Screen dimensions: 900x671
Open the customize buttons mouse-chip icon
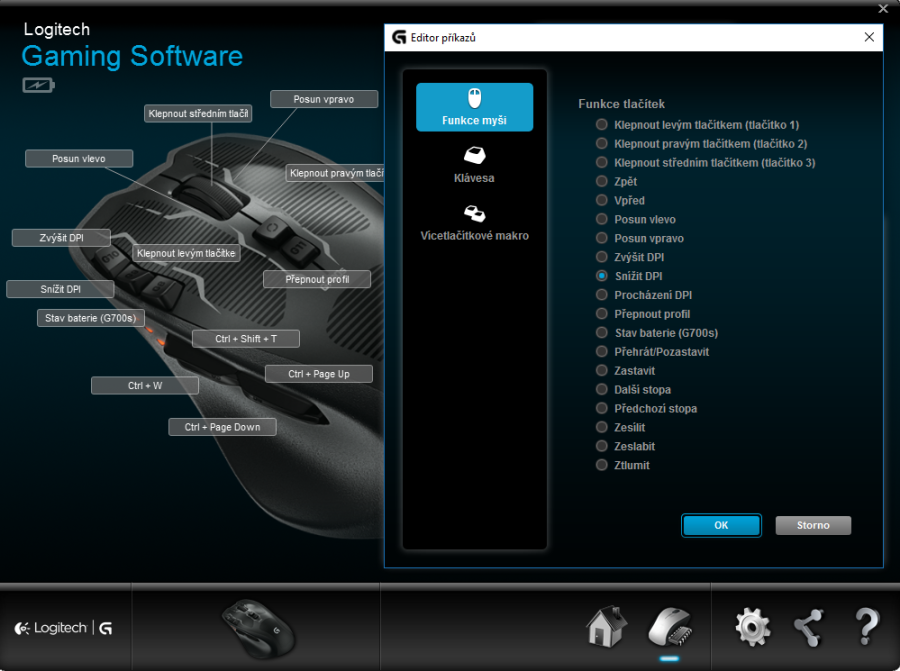[x=669, y=627]
